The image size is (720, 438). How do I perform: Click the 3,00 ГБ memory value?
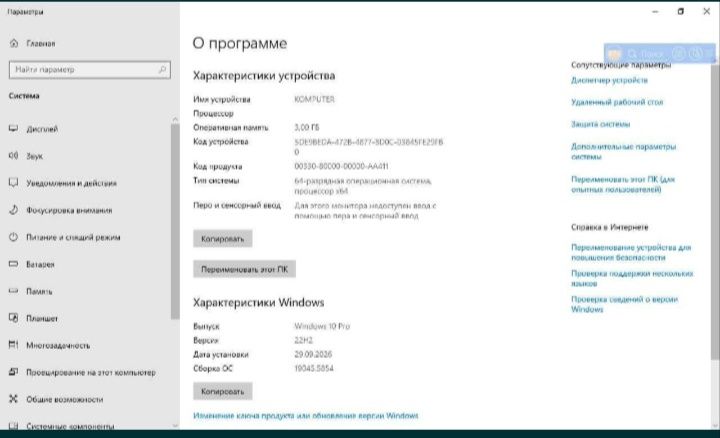tap(307, 127)
